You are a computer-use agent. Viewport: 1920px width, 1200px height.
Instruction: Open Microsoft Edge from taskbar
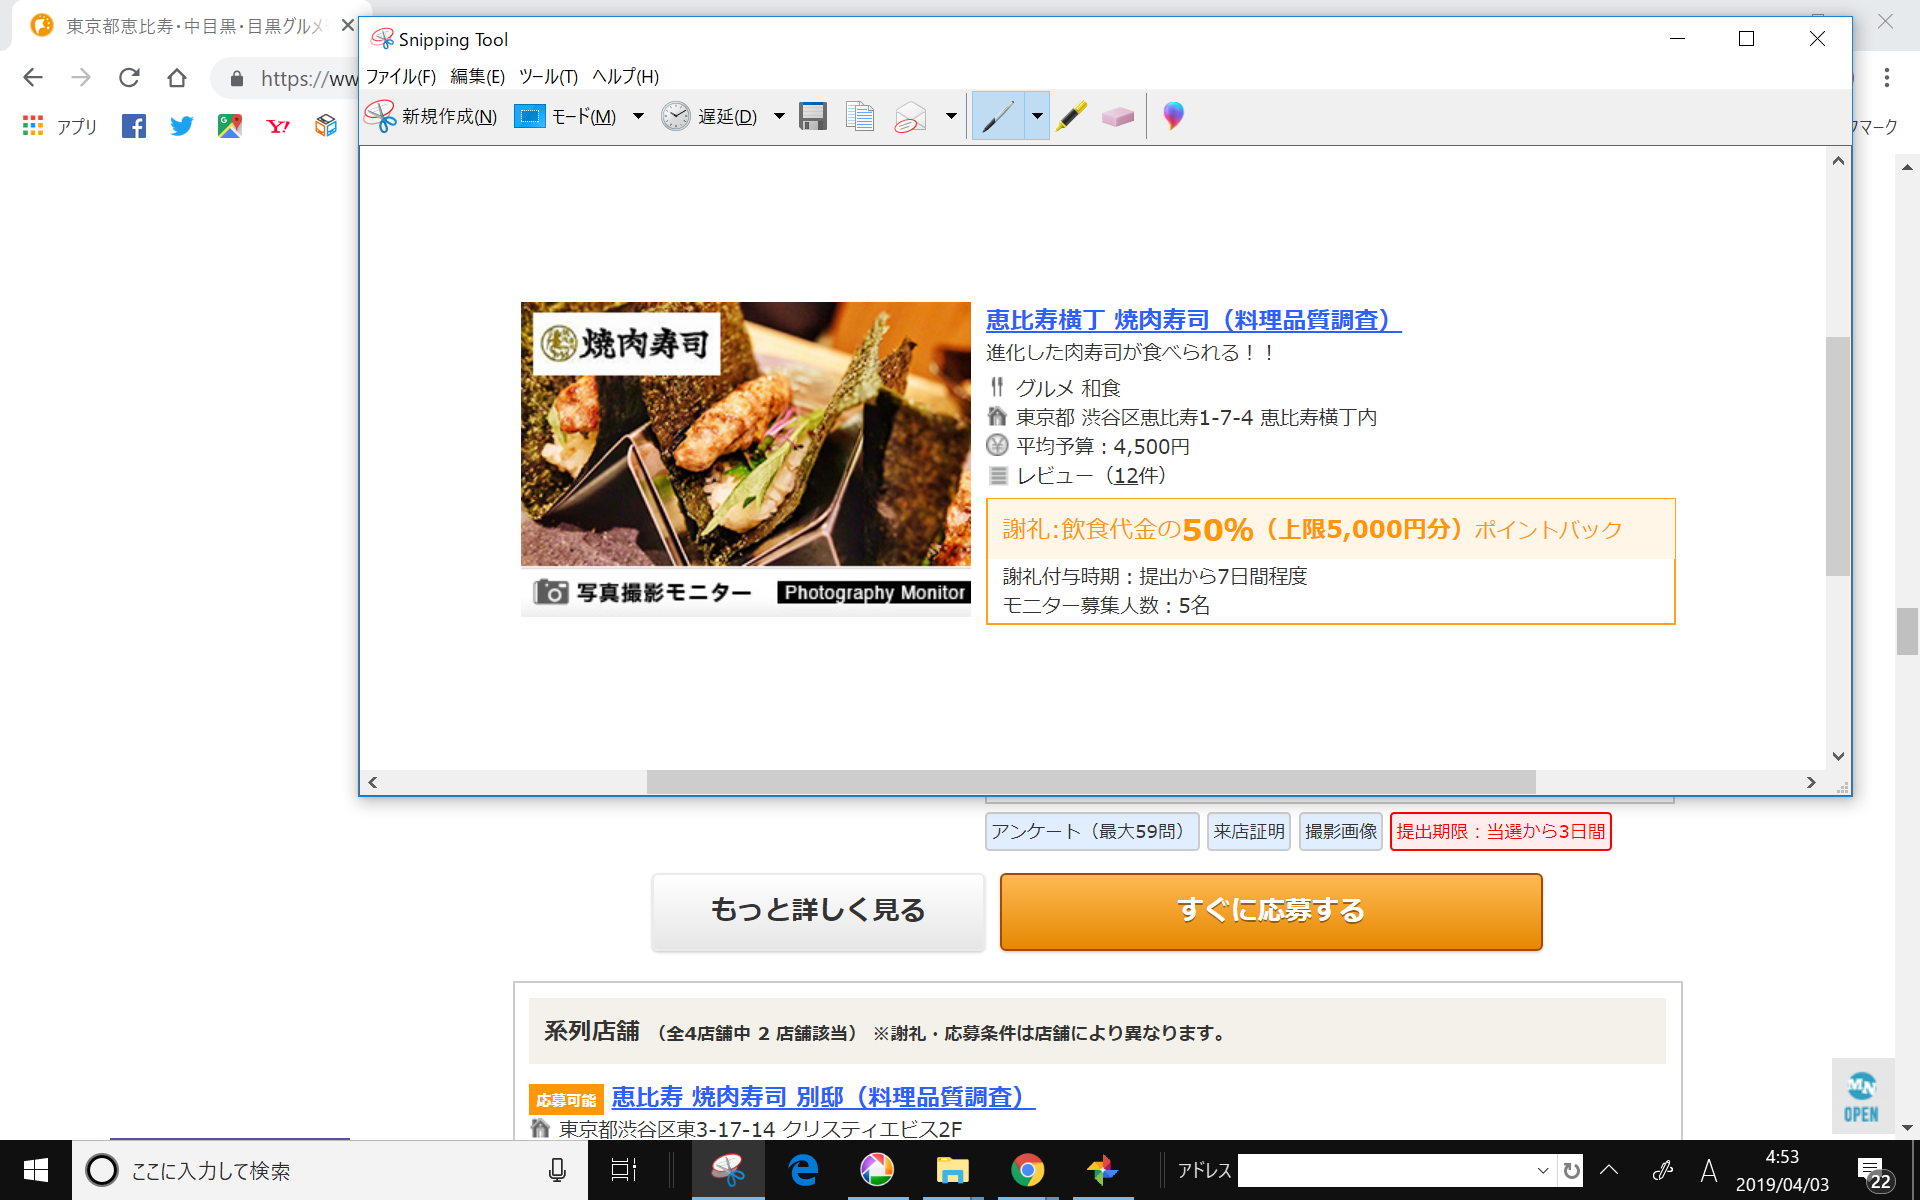click(803, 1170)
